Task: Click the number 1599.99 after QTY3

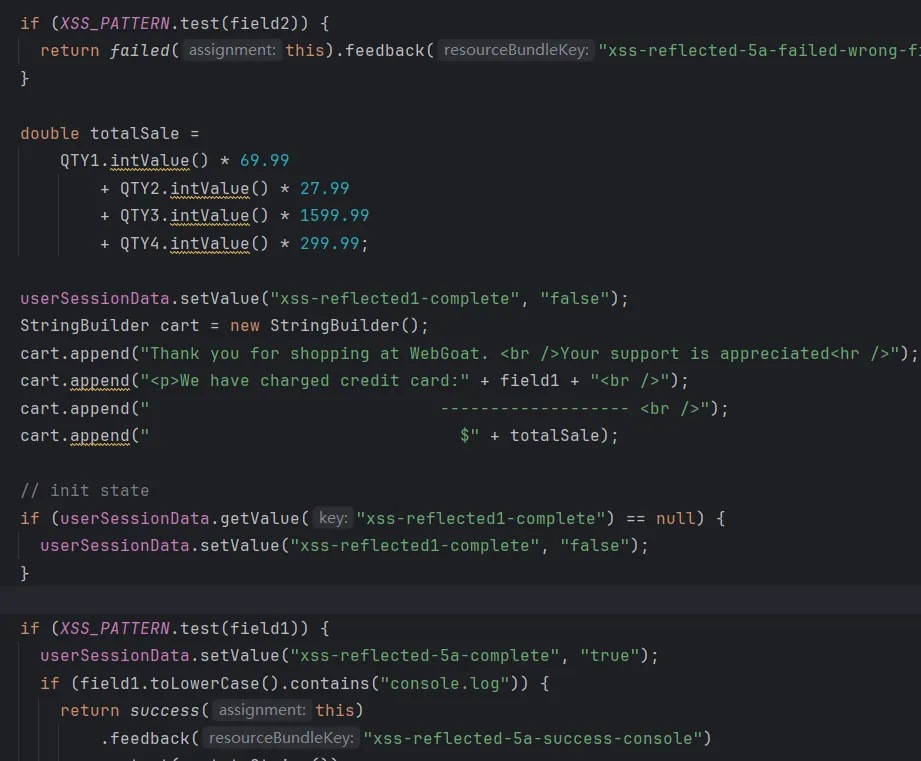Action: click(x=334, y=216)
